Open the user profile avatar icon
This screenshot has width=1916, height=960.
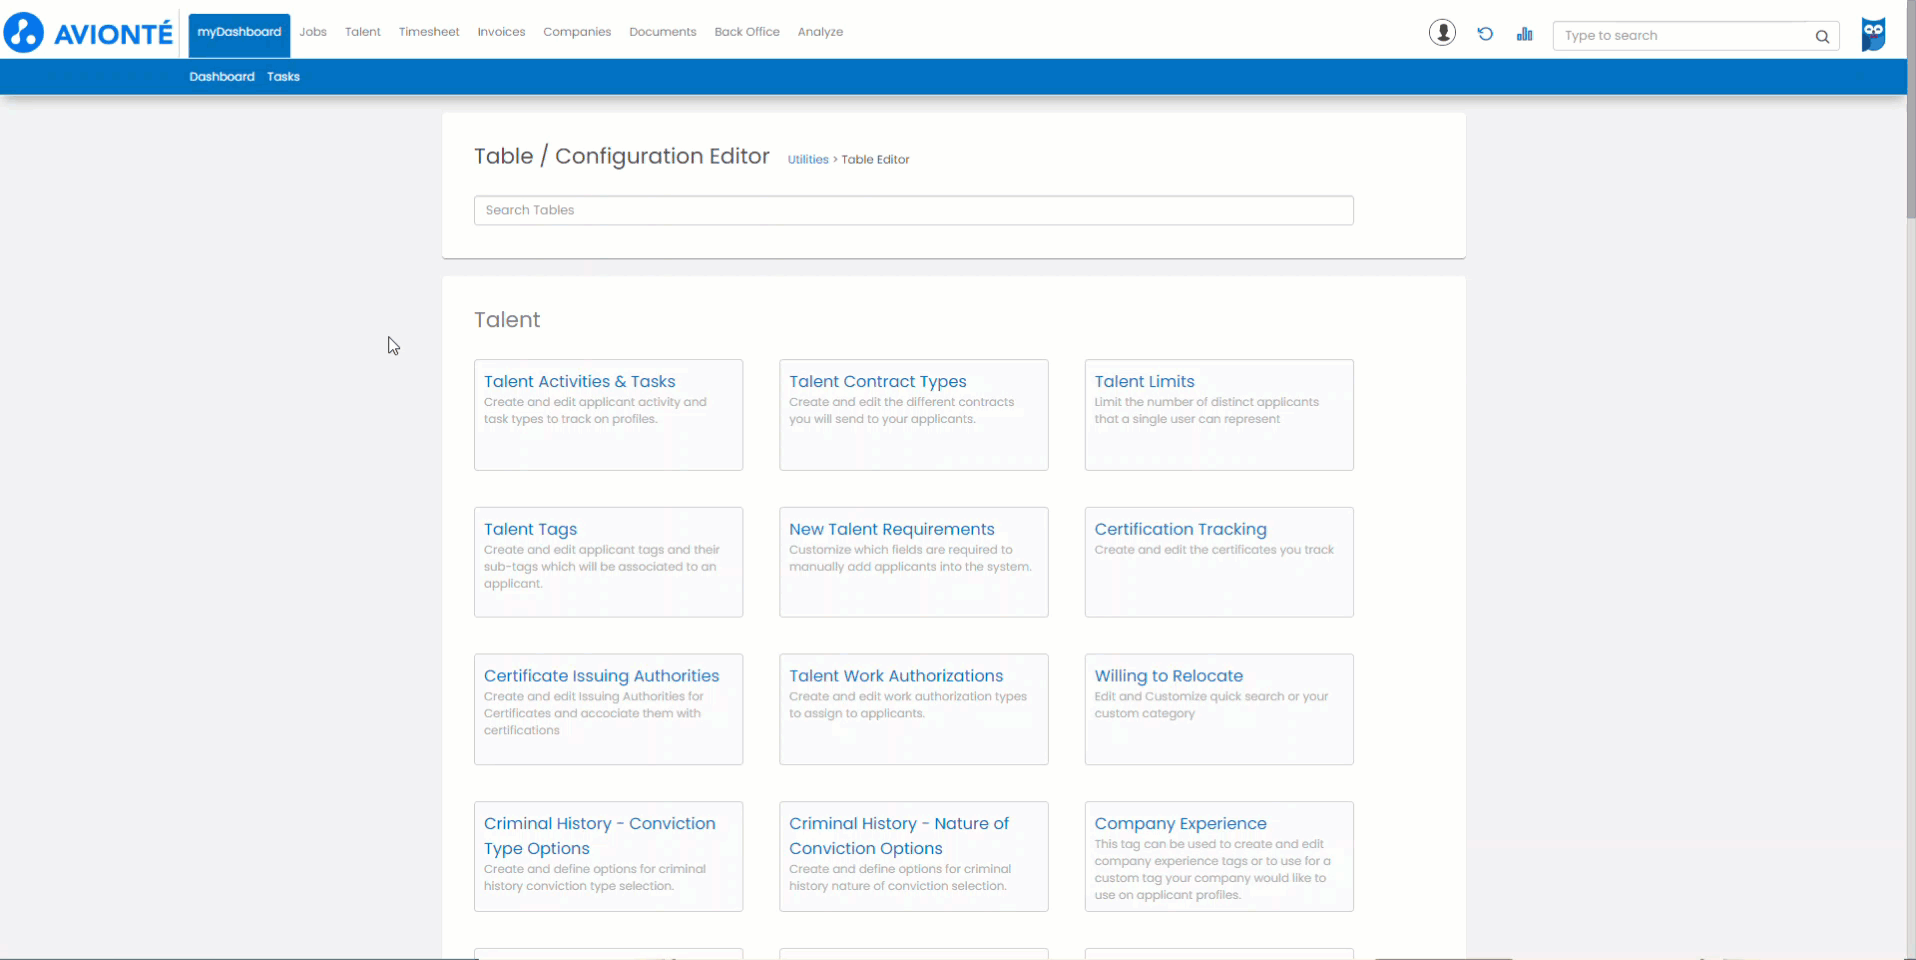(x=1441, y=32)
